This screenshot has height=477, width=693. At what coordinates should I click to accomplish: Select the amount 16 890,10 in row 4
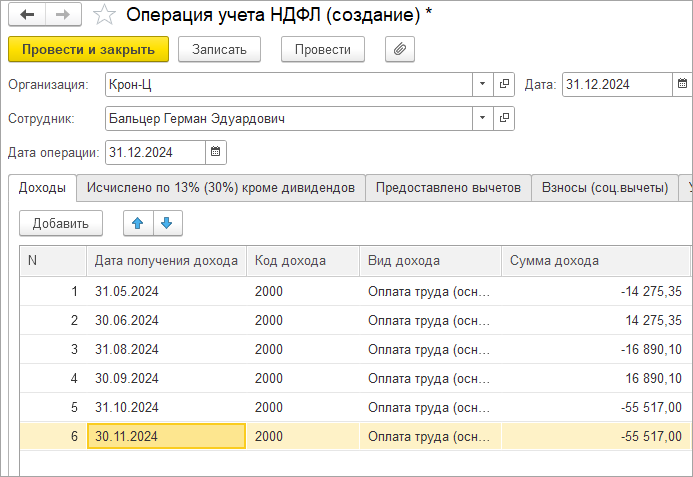coord(595,378)
